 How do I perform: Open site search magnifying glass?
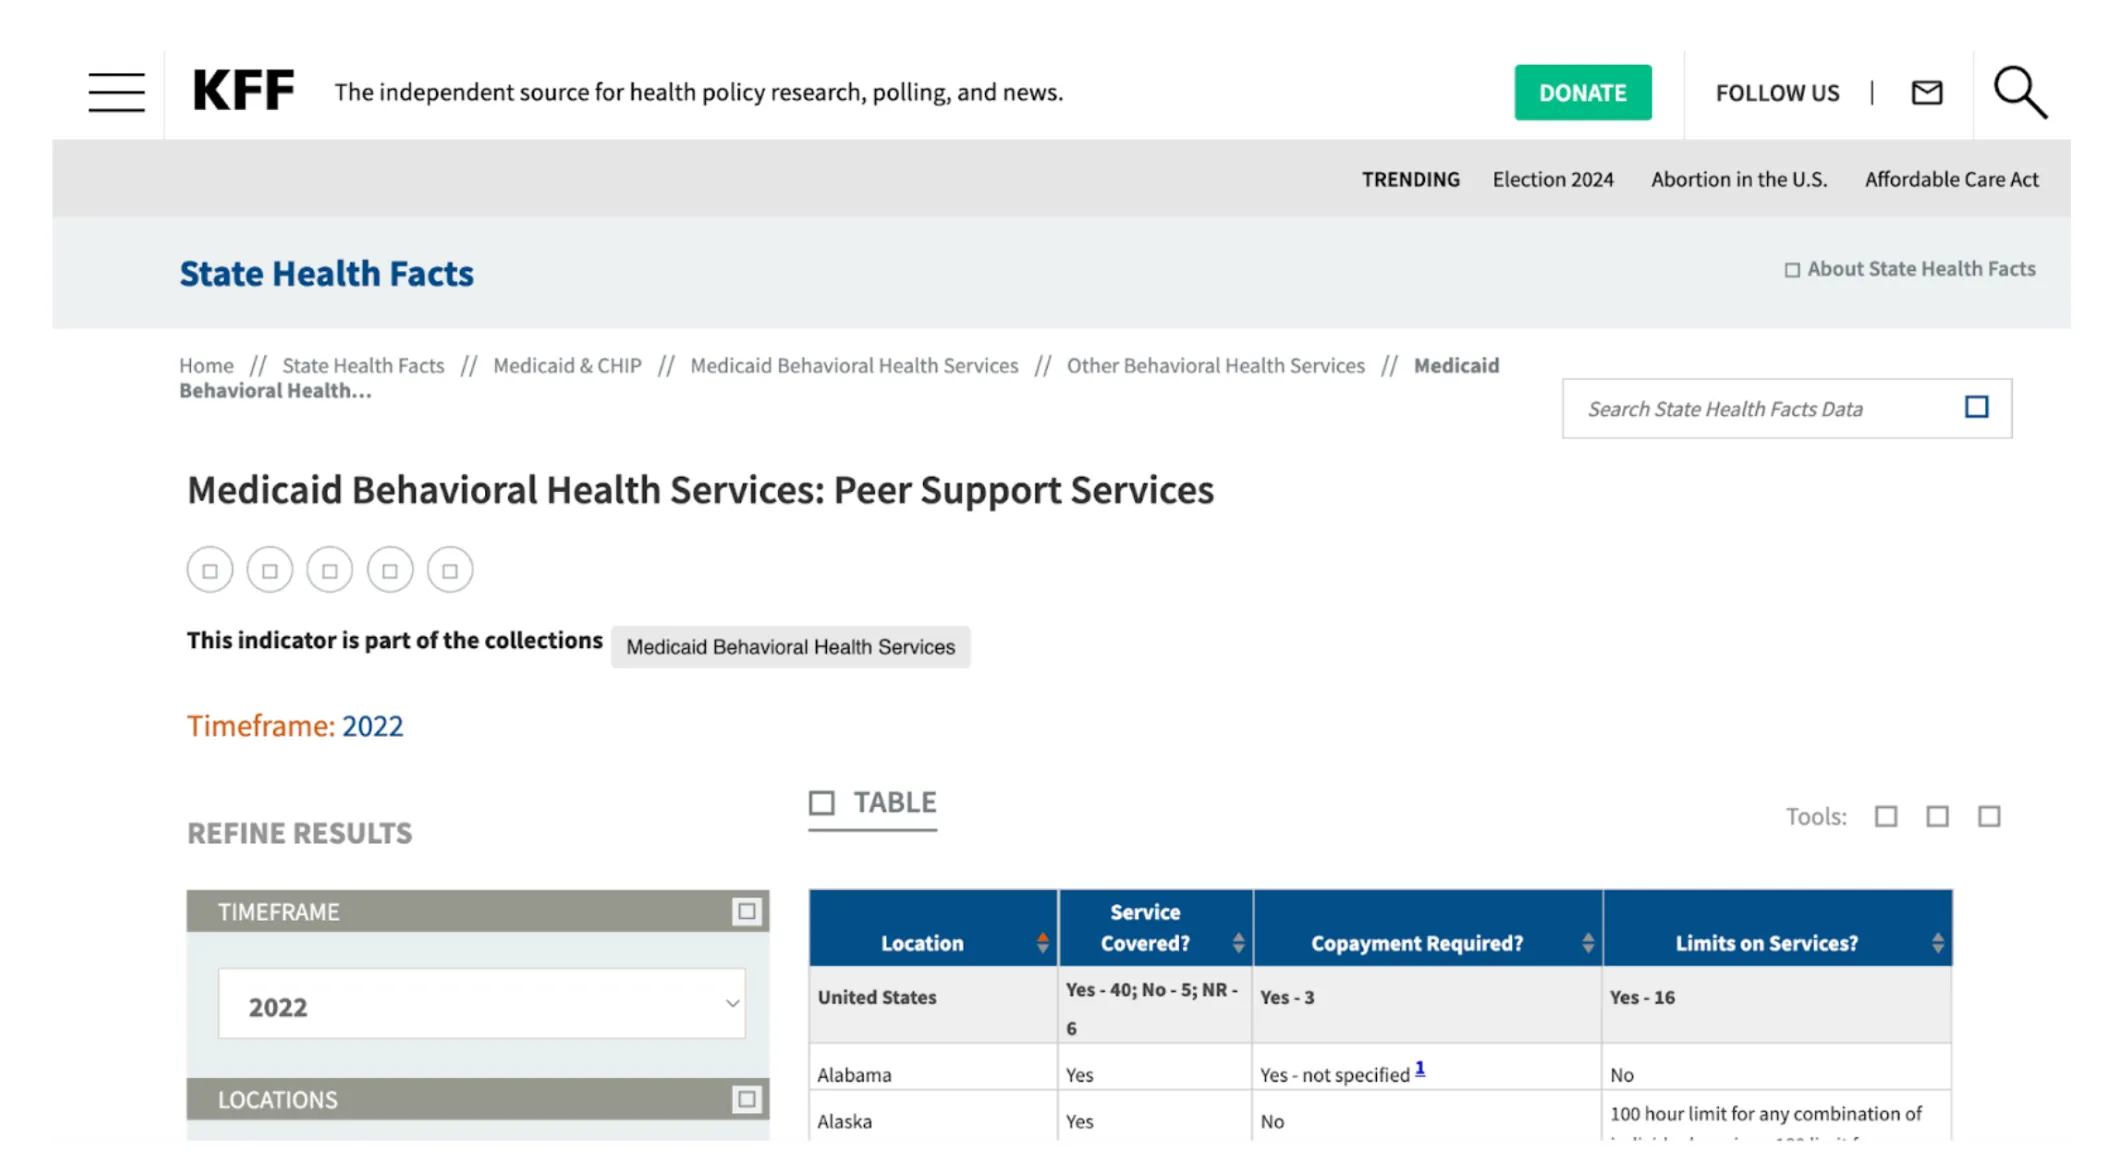point(2019,92)
